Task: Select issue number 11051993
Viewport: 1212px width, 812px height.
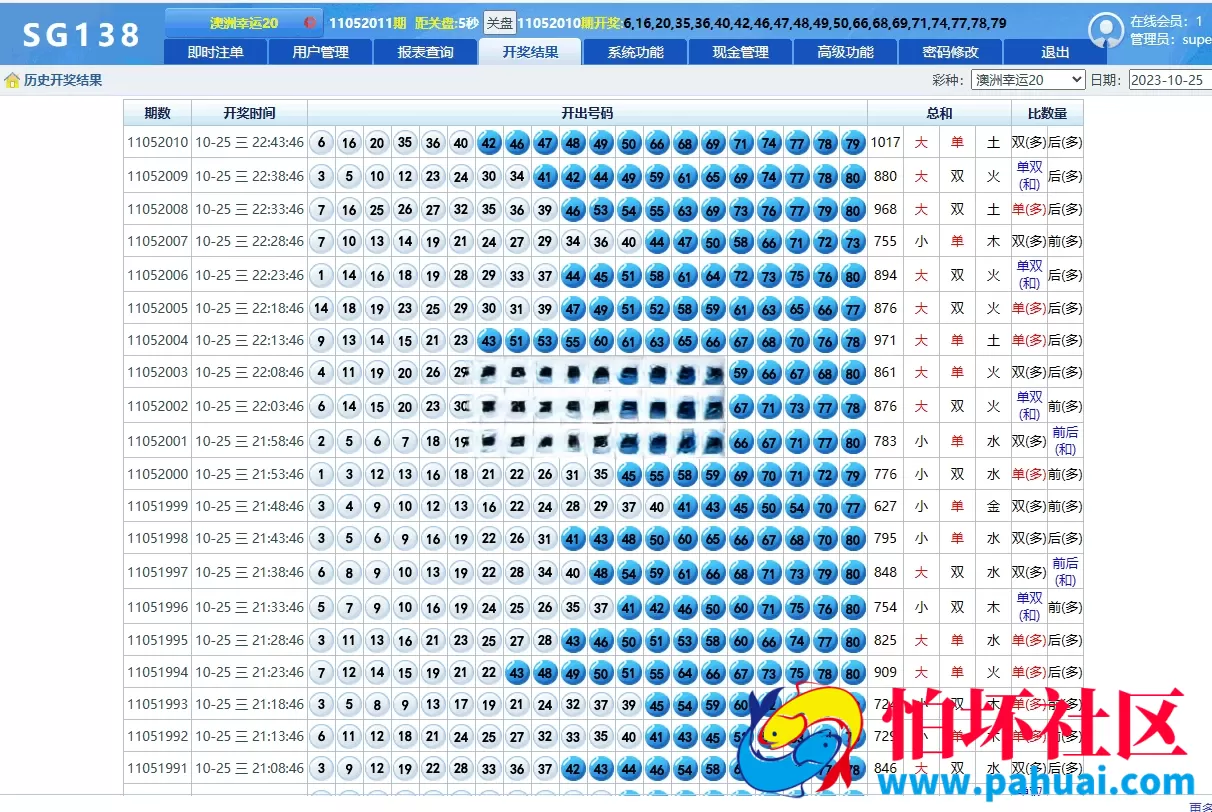Action: pyautogui.click(x=157, y=704)
